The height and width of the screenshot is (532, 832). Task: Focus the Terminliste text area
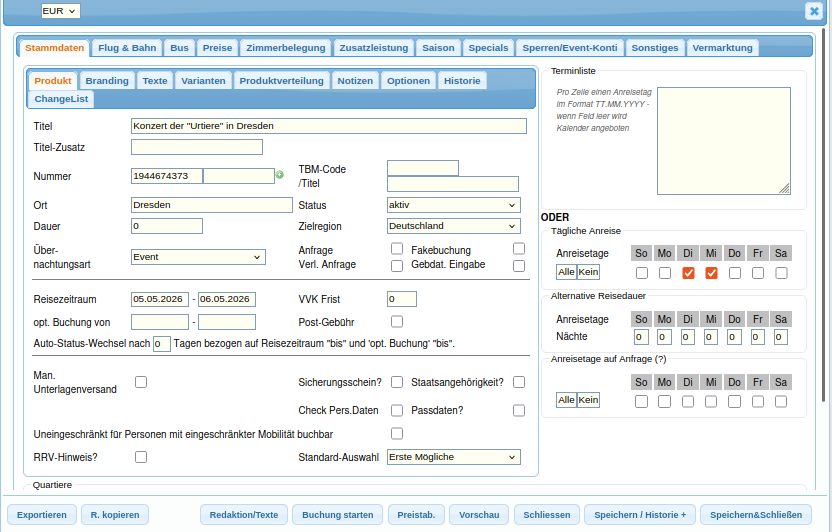click(x=723, y=140)
